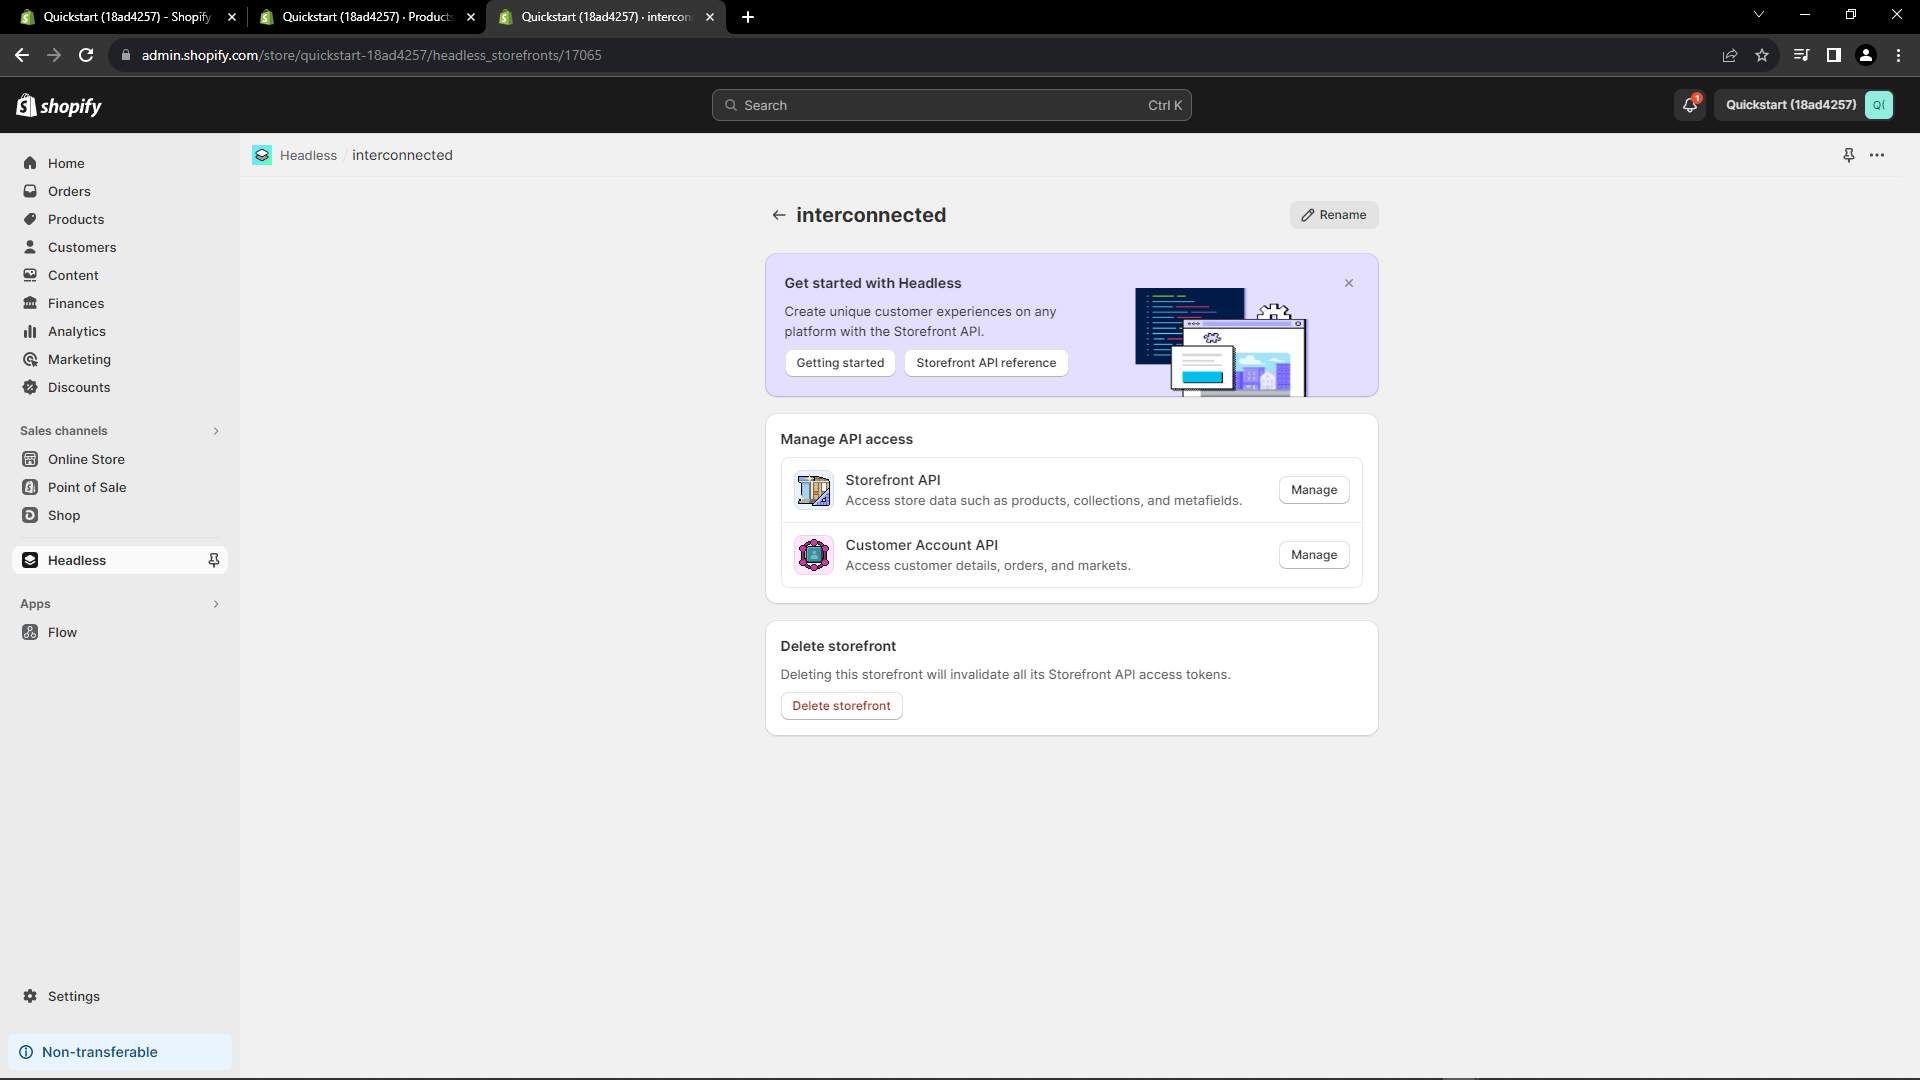Open the Flow app
1920x1080 pixels.
tap(63, 632)
